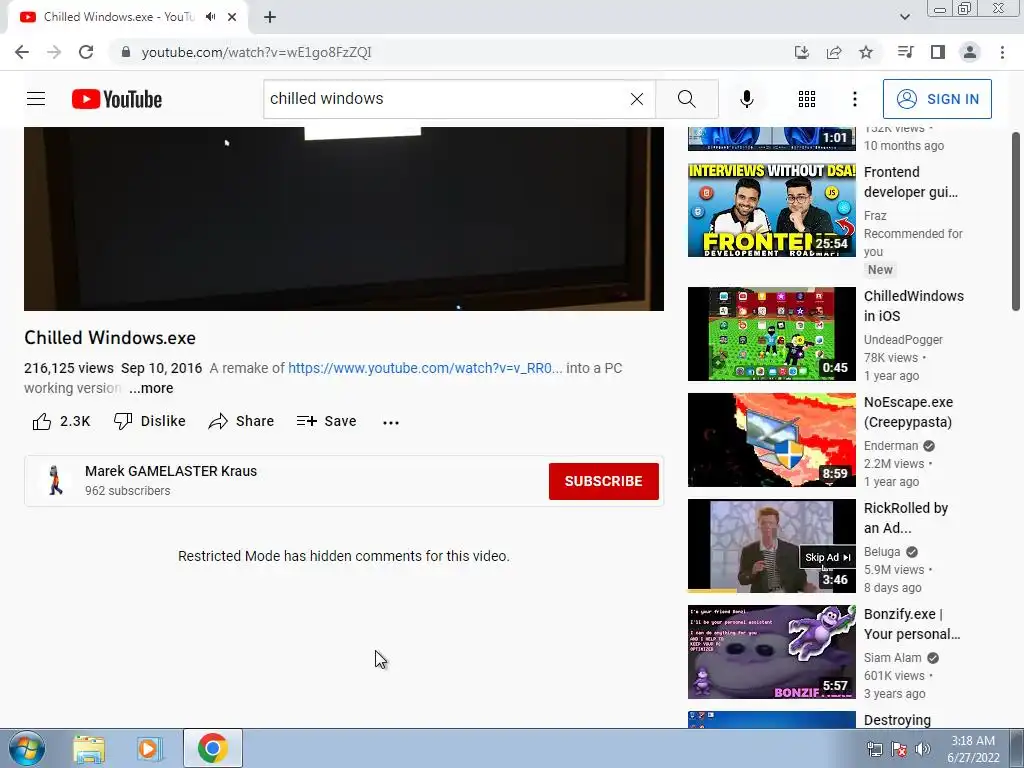
Task: Open the YouTube apps grid
Action: click(807, 99)
